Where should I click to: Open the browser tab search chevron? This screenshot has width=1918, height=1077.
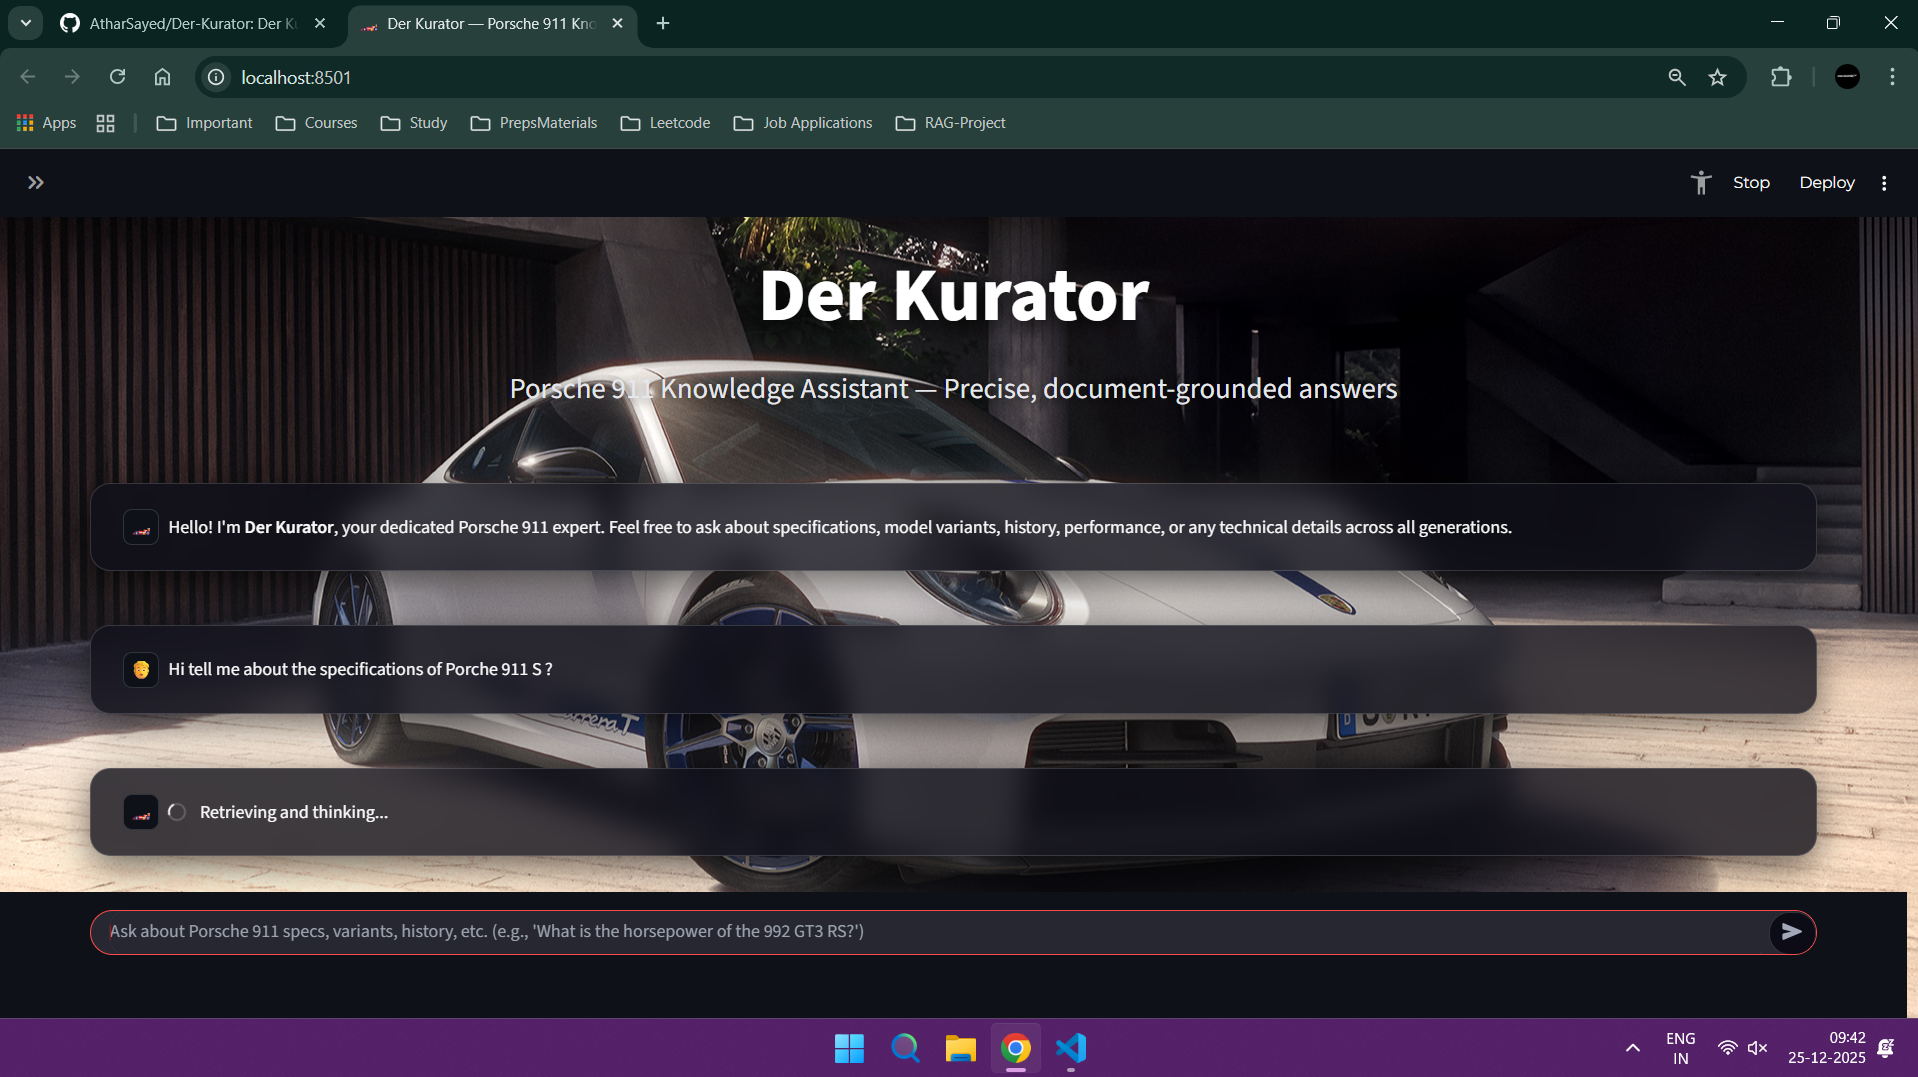tap(25, 22)
